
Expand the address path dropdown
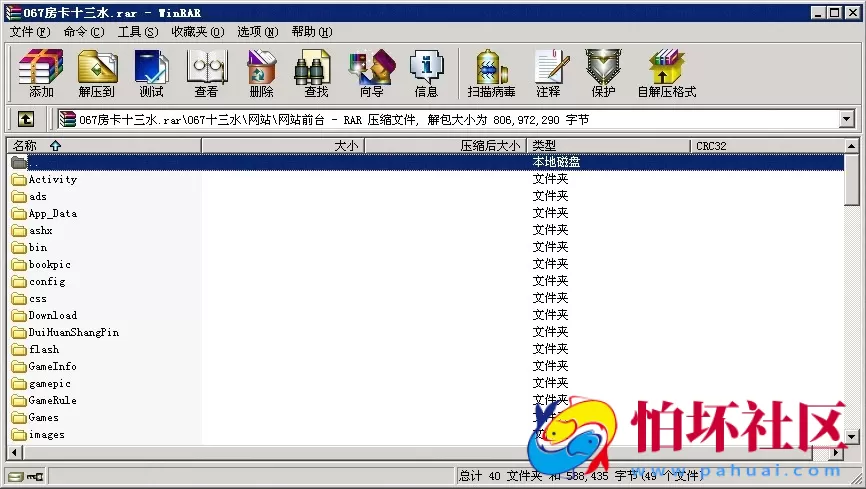[x=847, y=119]
